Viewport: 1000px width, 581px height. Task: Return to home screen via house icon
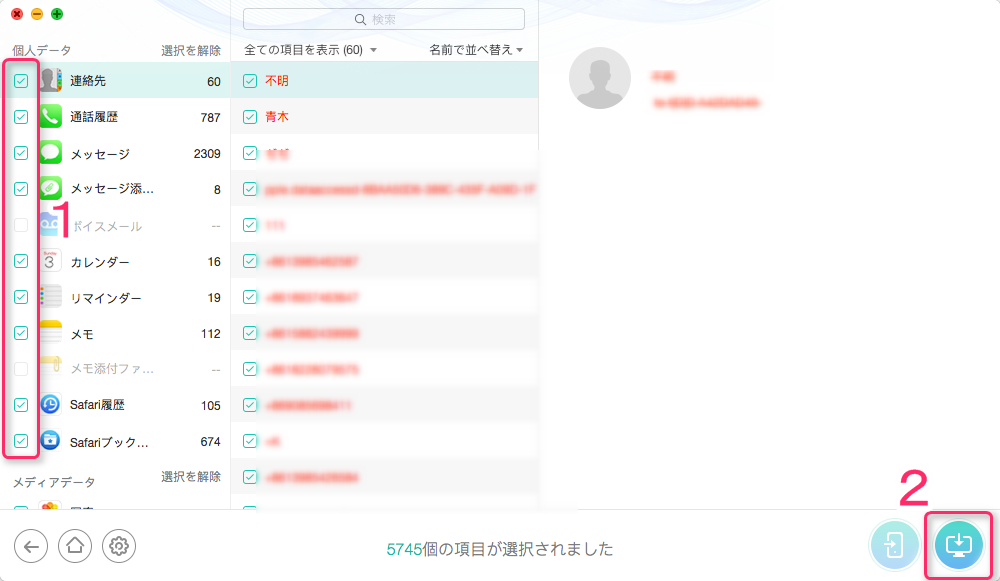(x=75, y=546)
